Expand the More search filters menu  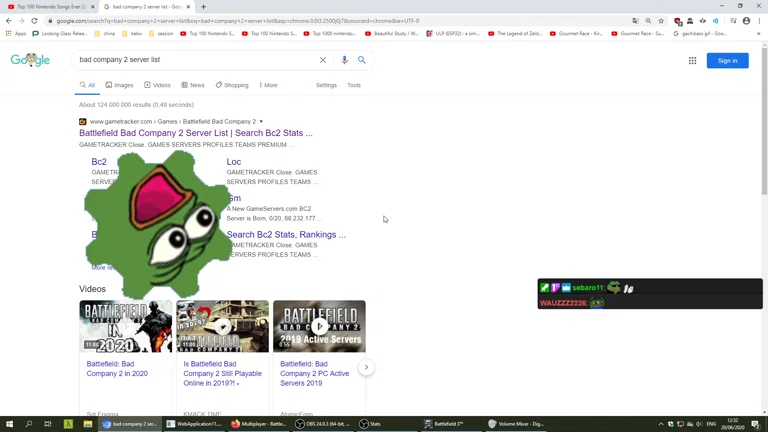pyautogui.click(x=268, y=85)
